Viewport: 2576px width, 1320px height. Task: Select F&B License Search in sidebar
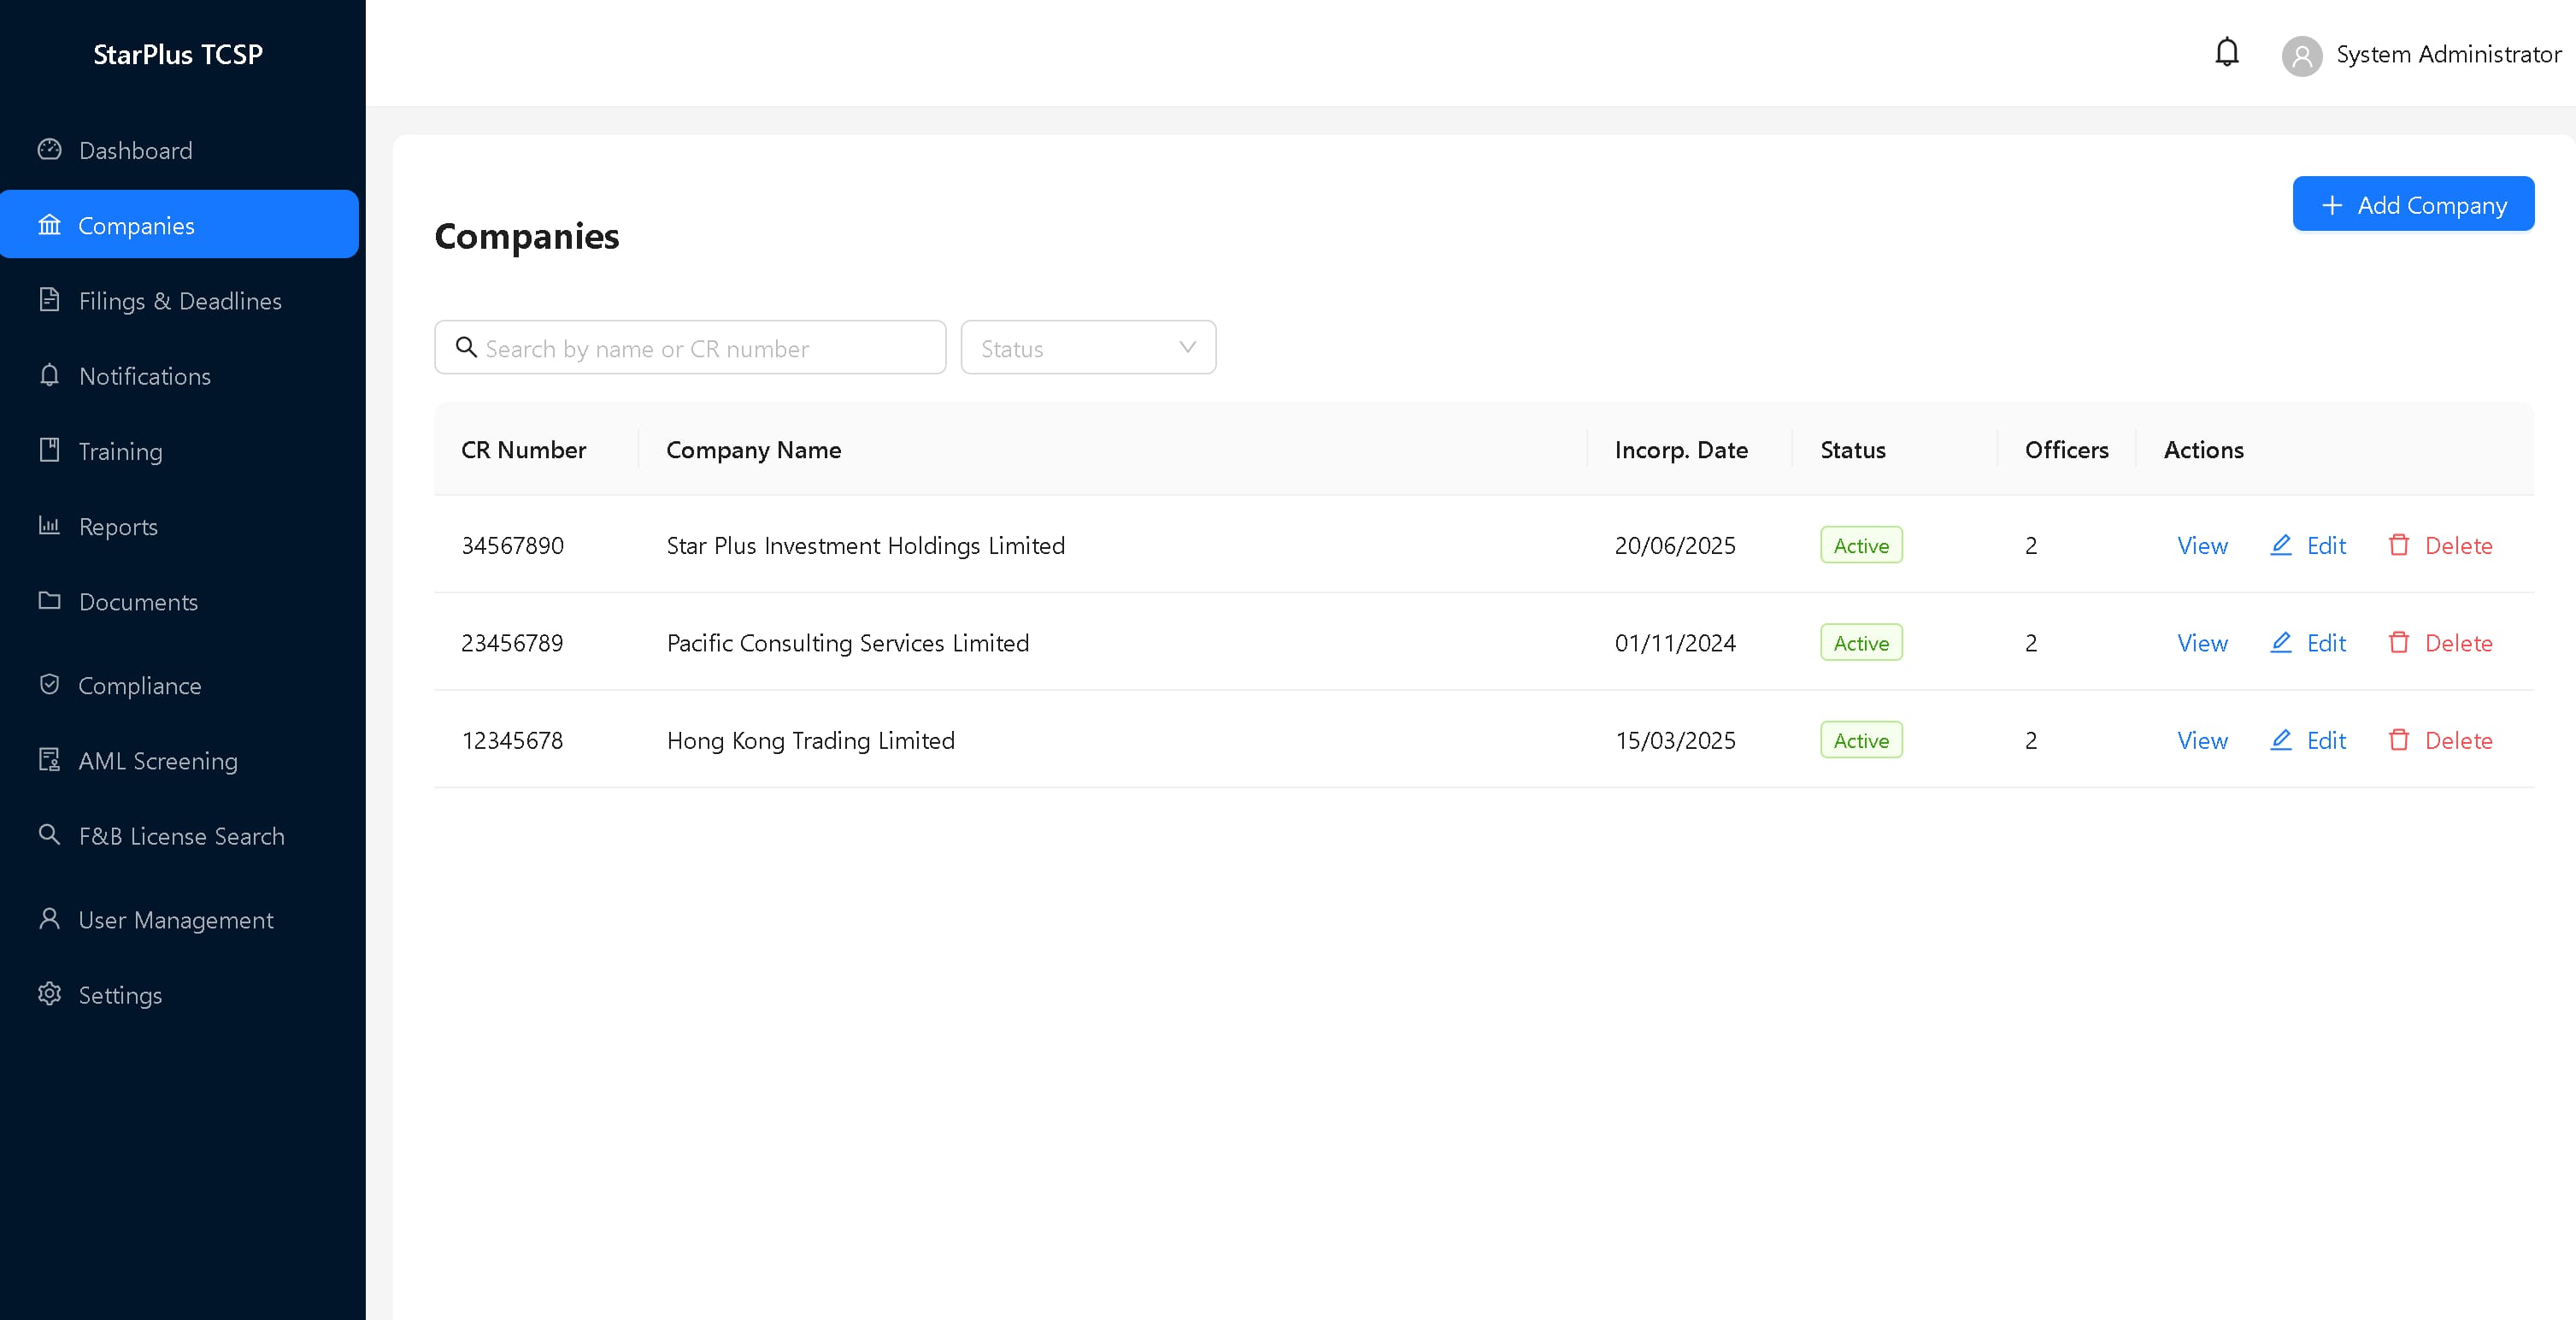click(180, 835)
